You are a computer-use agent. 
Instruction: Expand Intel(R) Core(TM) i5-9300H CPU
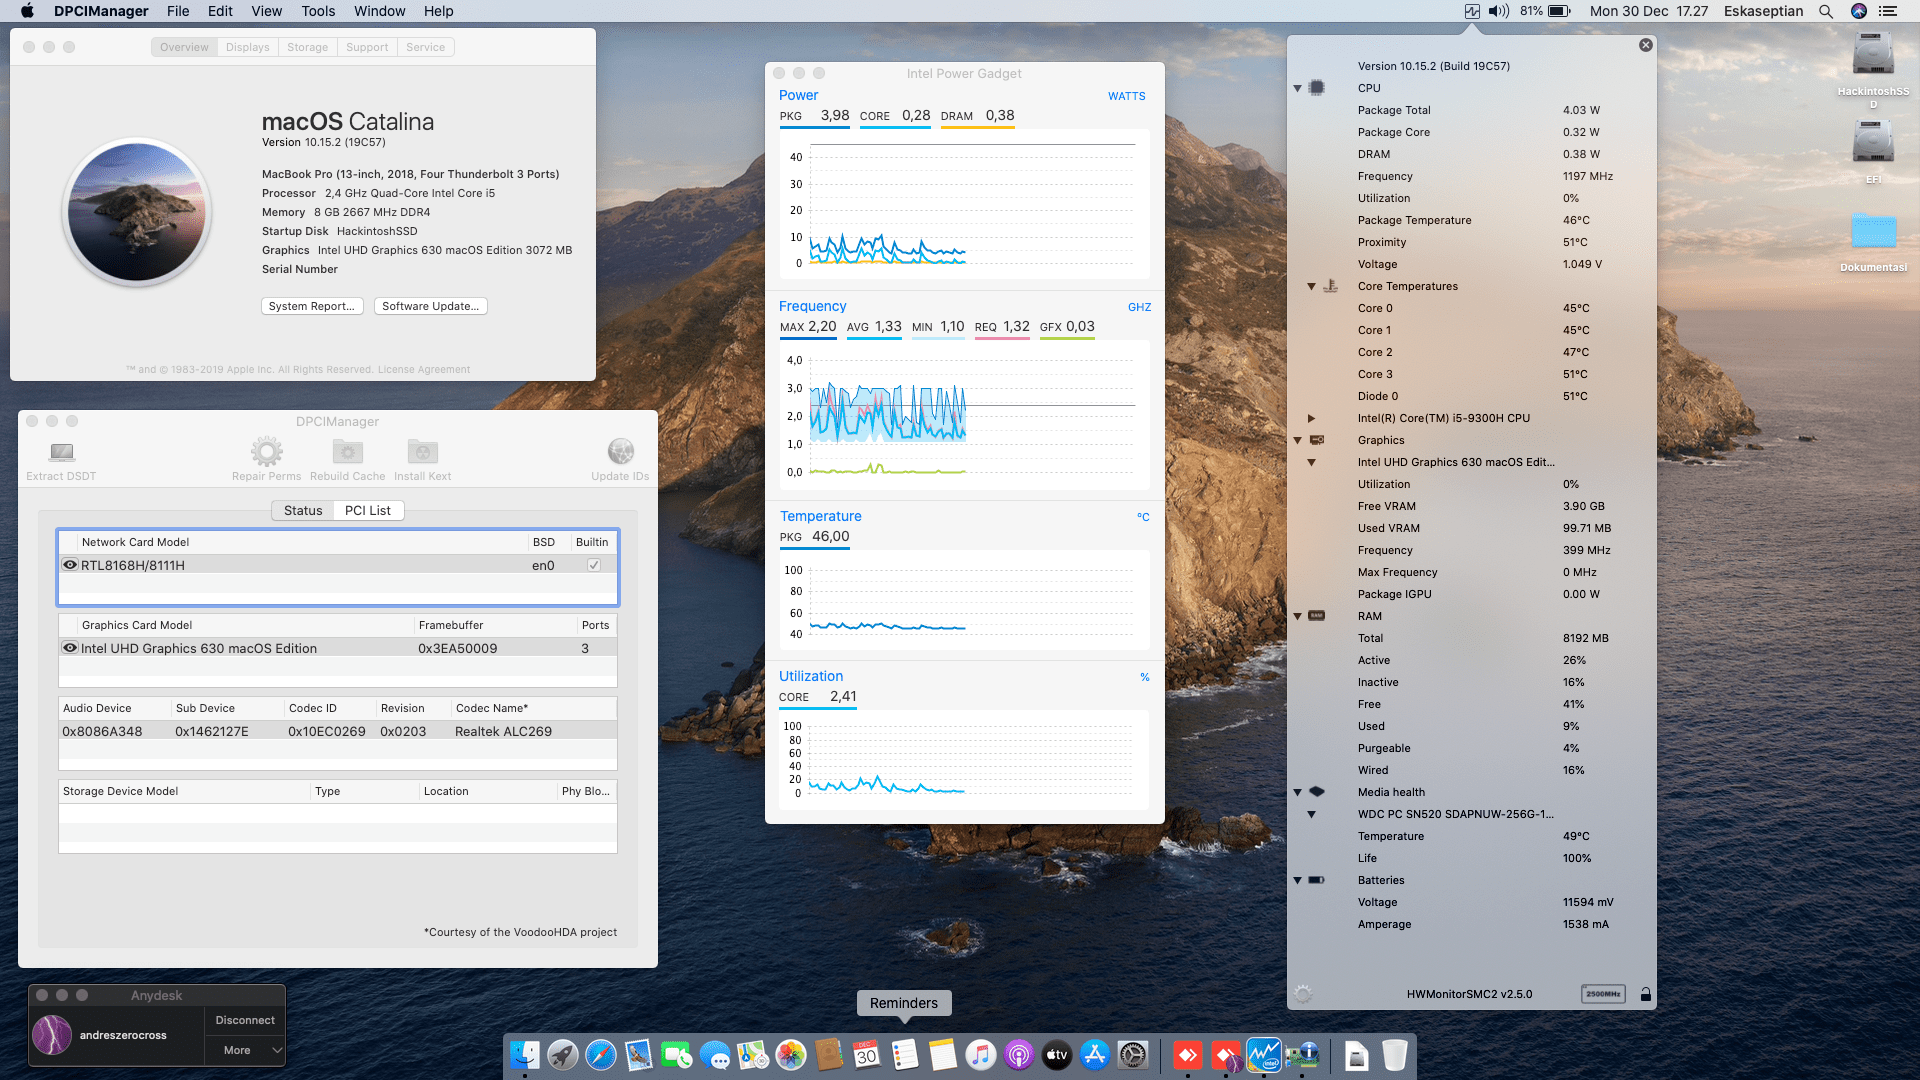(1311, 418)
